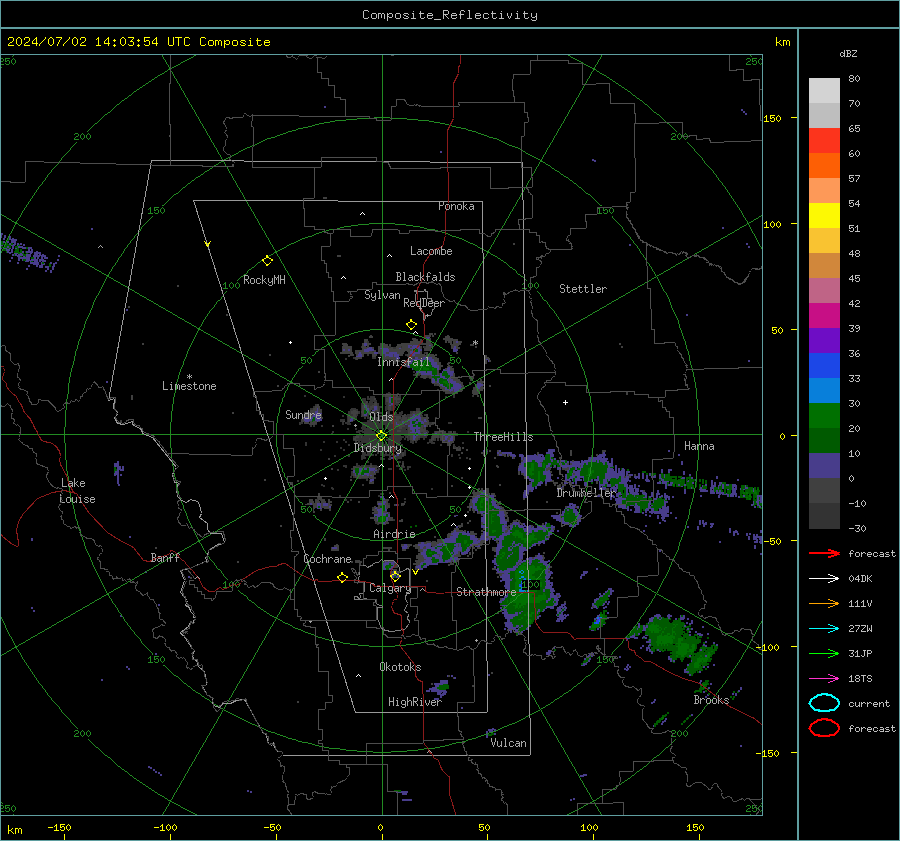Click the green 31JP arrow in legend
Viewport: 900px width, 841px height.
pos(824,653)
